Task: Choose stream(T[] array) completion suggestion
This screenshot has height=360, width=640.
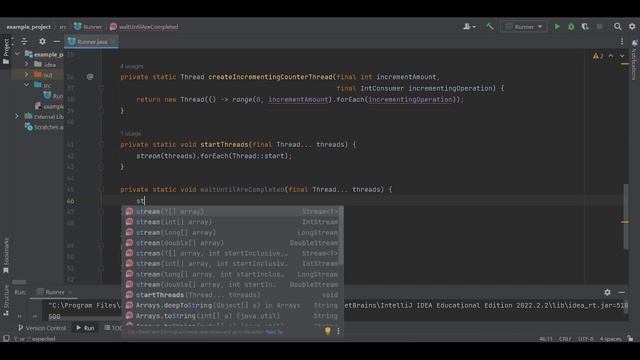Action: tap(231, 211)
